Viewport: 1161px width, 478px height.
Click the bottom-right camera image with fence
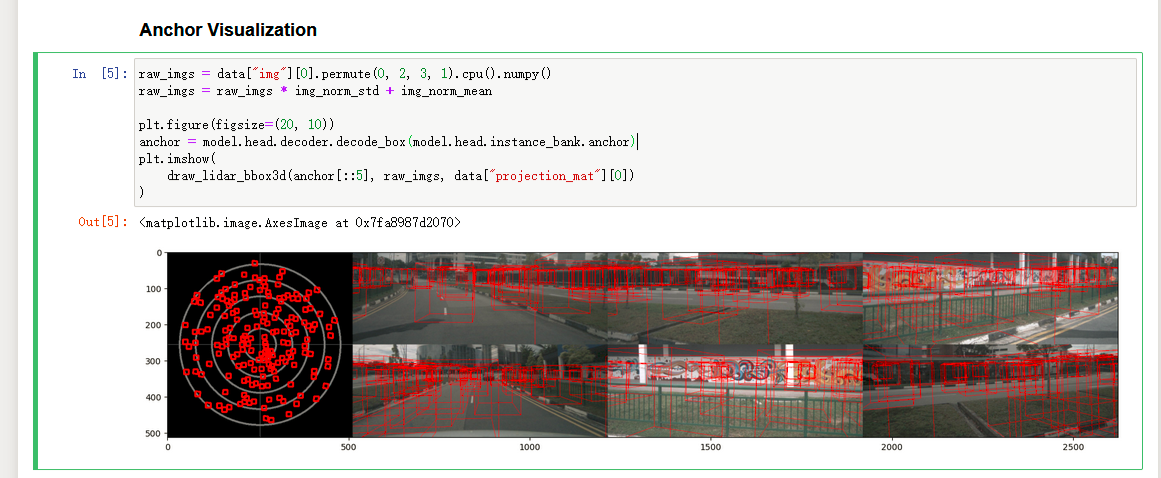(991, 391)
